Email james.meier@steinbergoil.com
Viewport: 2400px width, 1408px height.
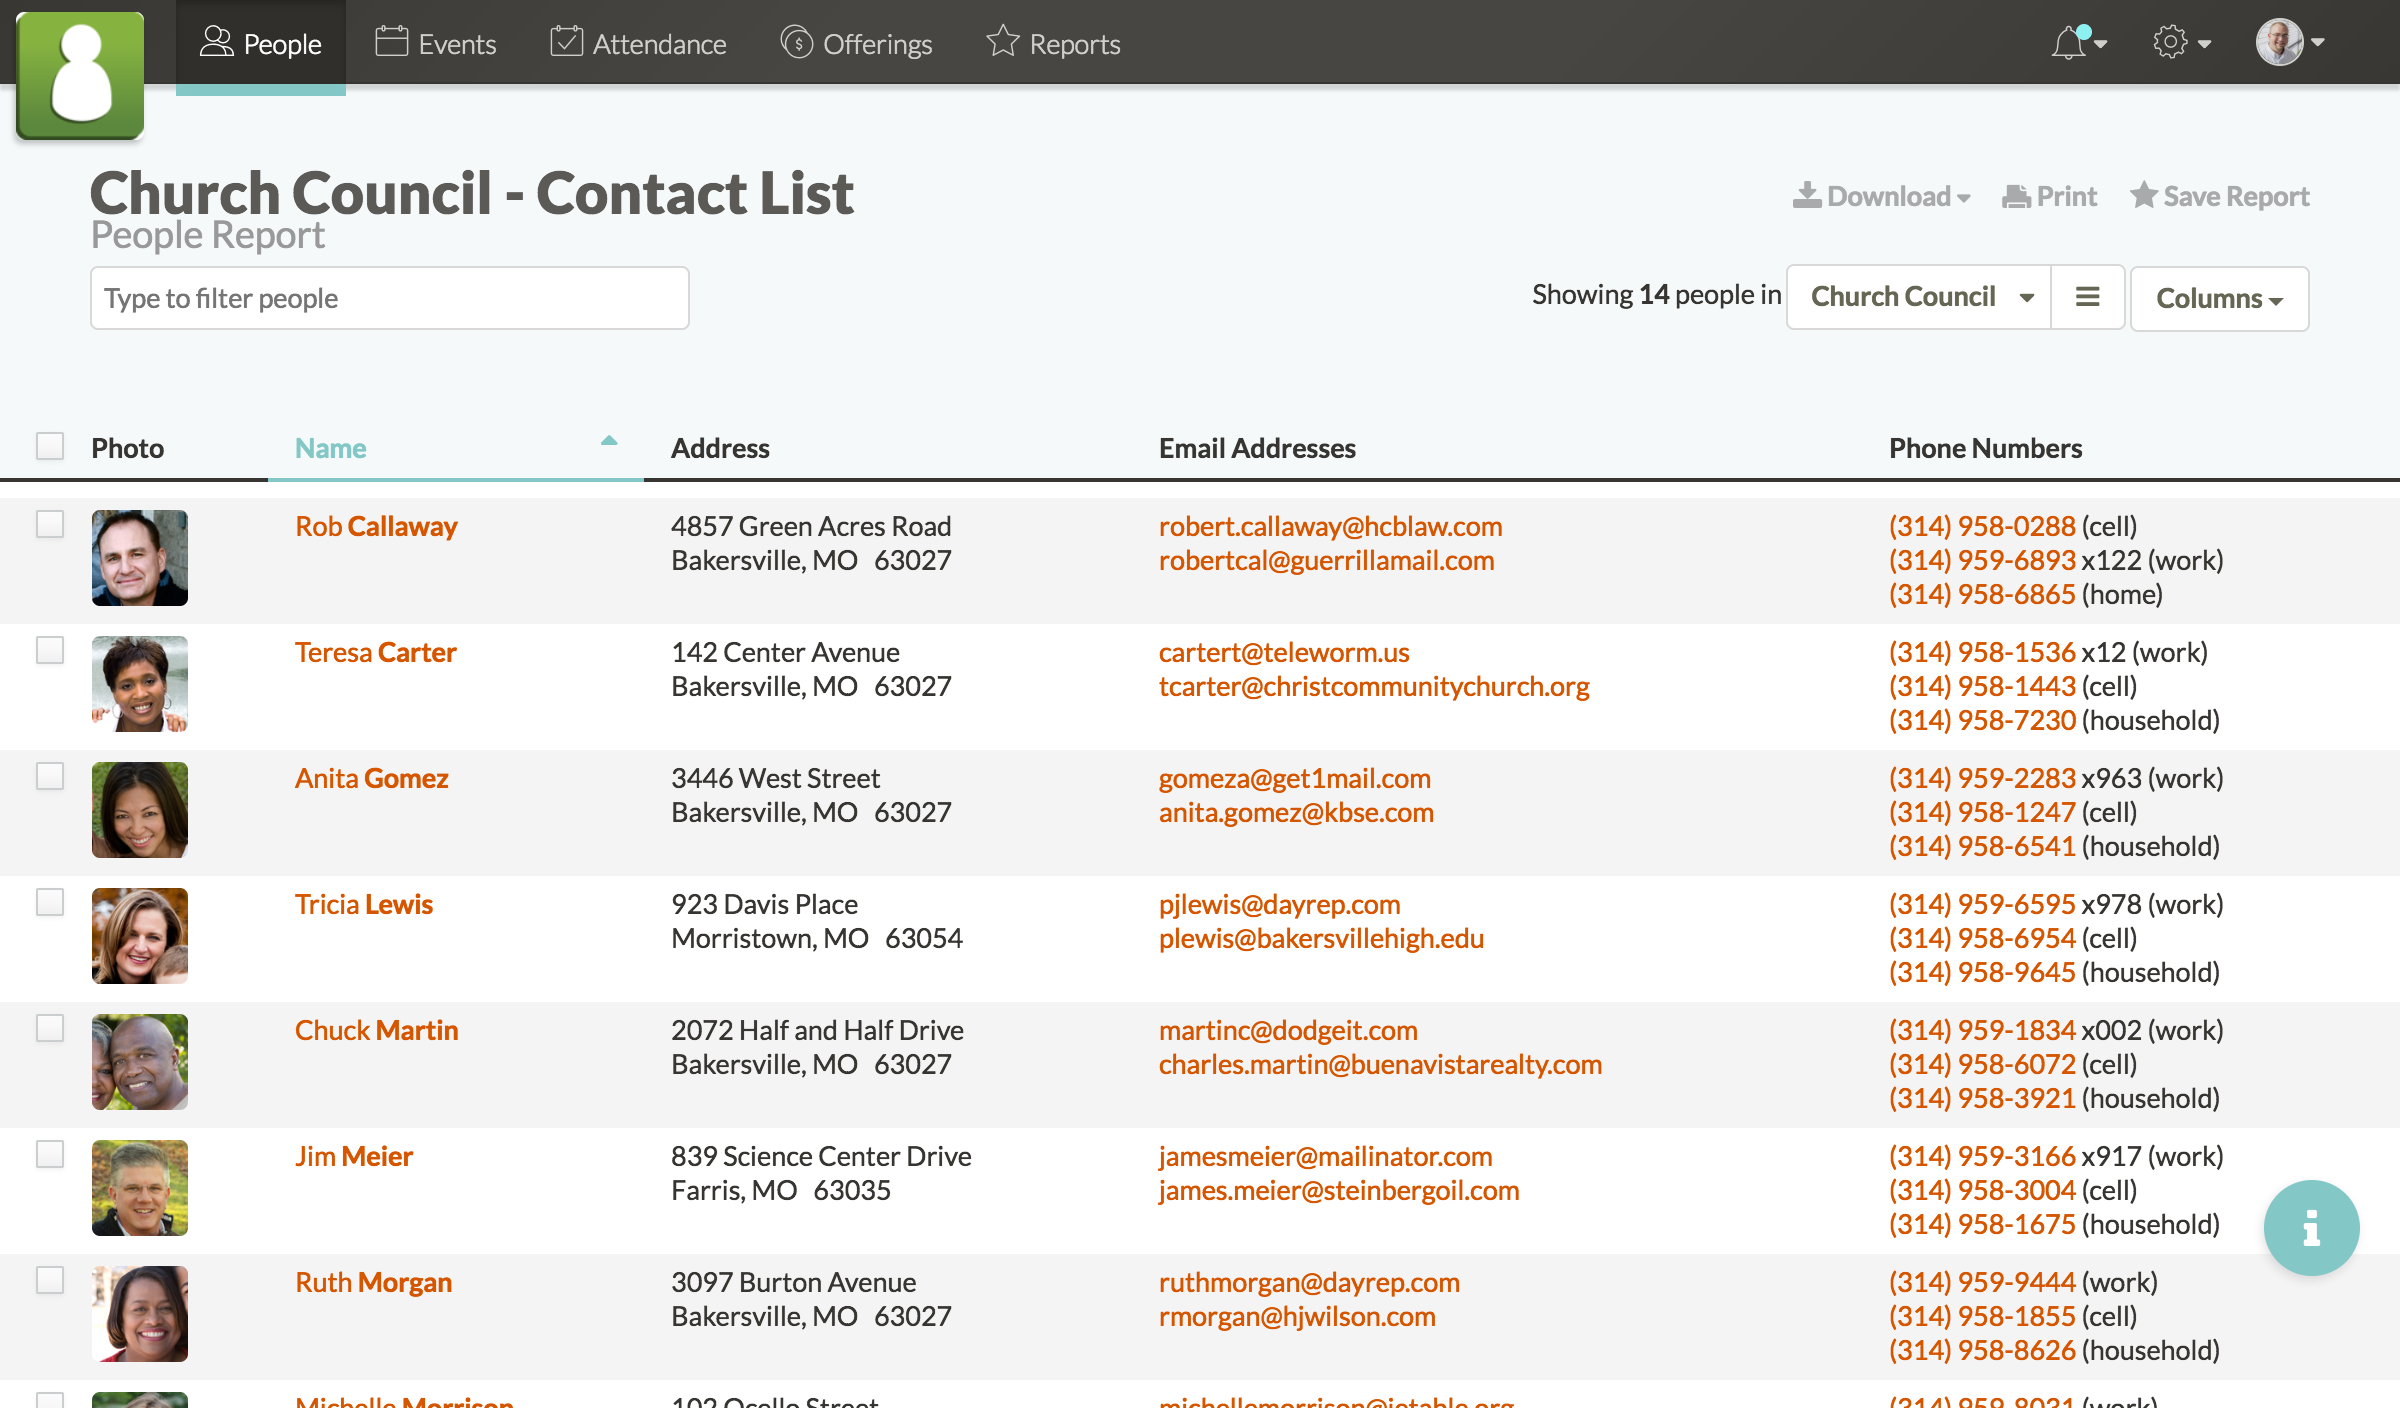pyautogui.click(x=1339, y=1190)
